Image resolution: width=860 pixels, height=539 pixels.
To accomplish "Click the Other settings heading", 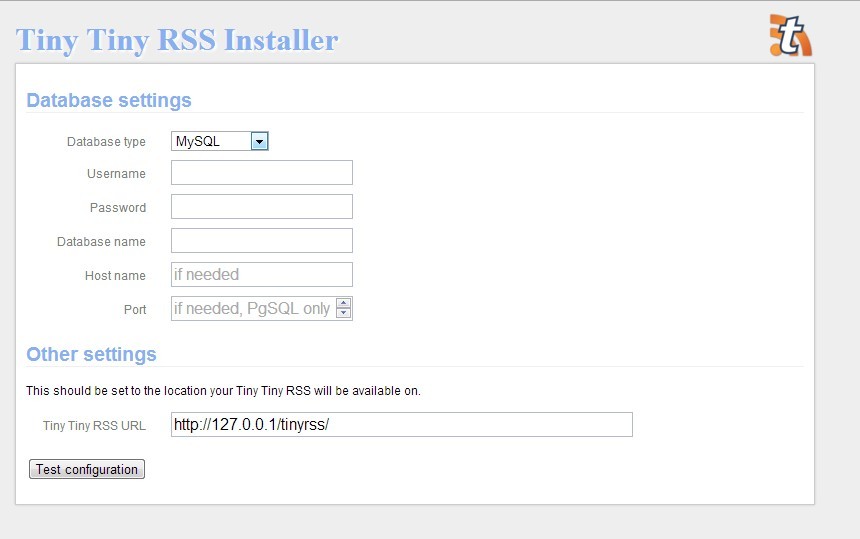I will tap(91, 354).
